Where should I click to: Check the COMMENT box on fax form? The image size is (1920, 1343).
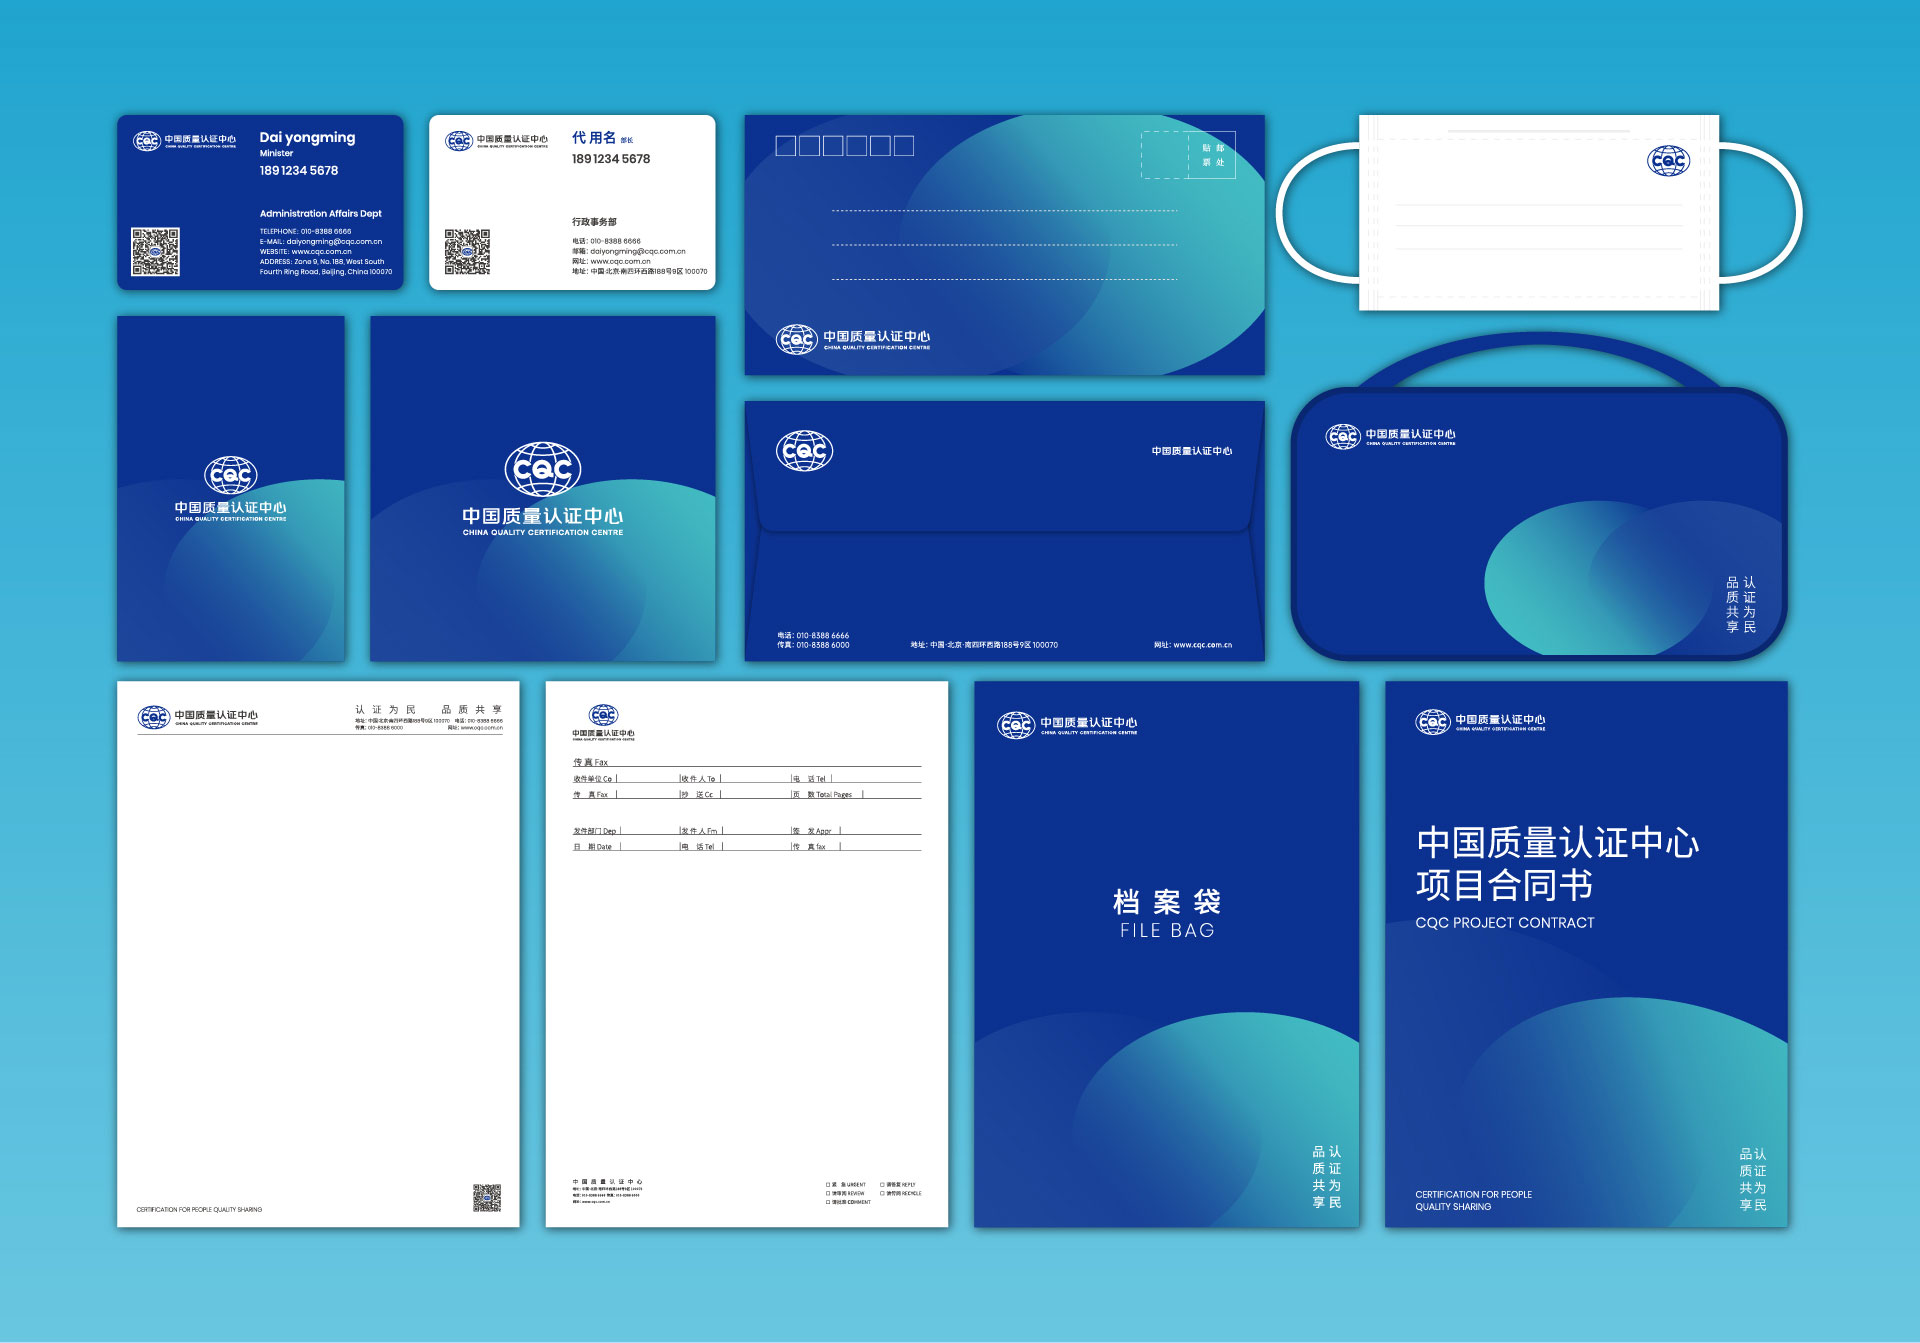click(828, 1202)
